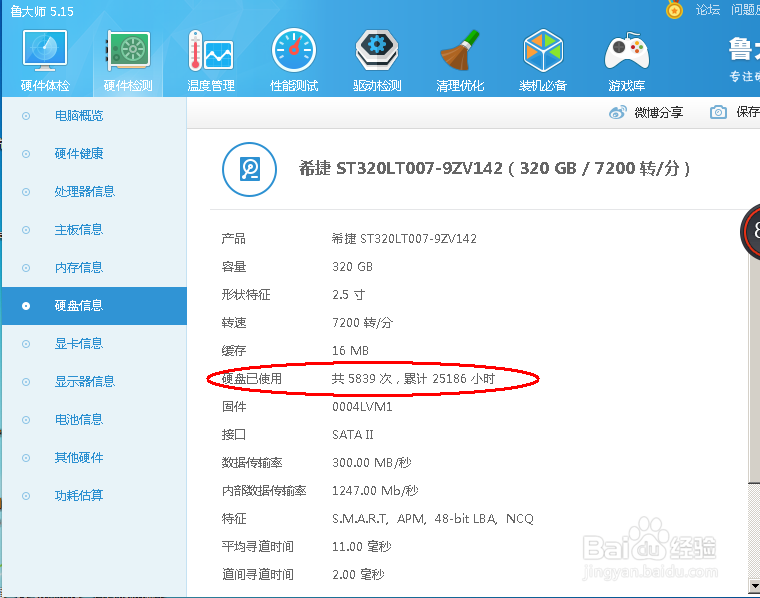The width and height of the screenshot is (760, 598).
Task: Click the 微博分享 share link
Action: tap(659, 113)
